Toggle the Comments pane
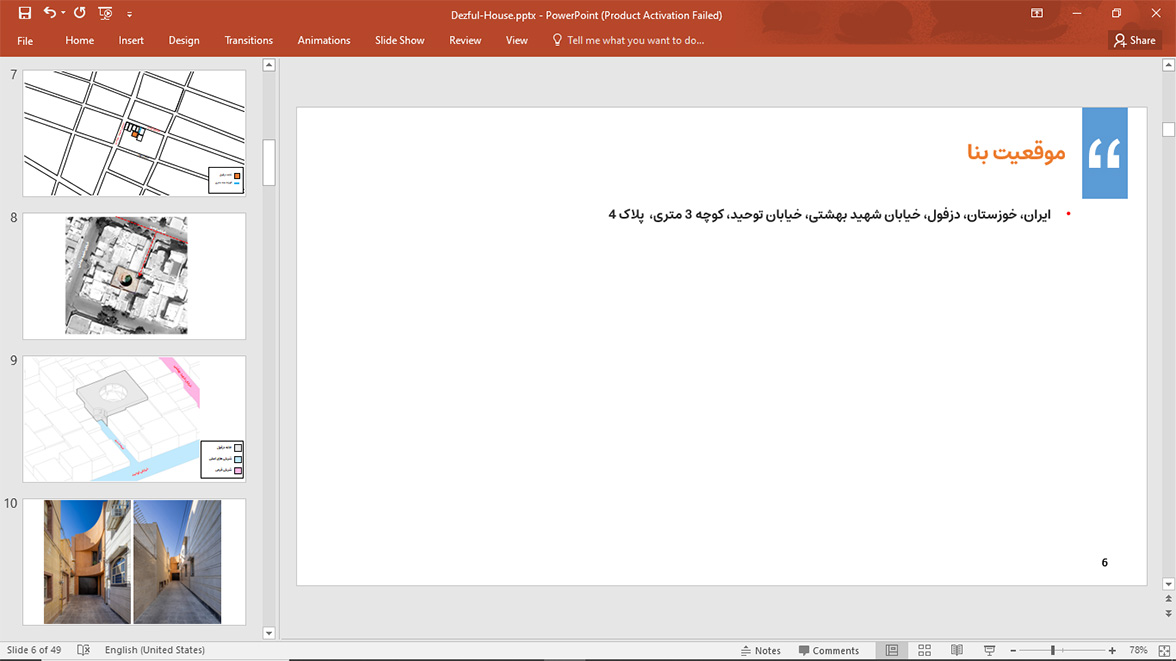The image size is (1176, 661). pos(829,650)
